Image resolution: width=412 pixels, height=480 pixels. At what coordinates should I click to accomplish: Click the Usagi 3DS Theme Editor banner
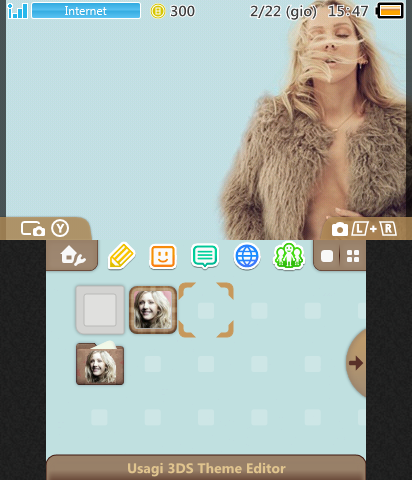pos(206,468)
